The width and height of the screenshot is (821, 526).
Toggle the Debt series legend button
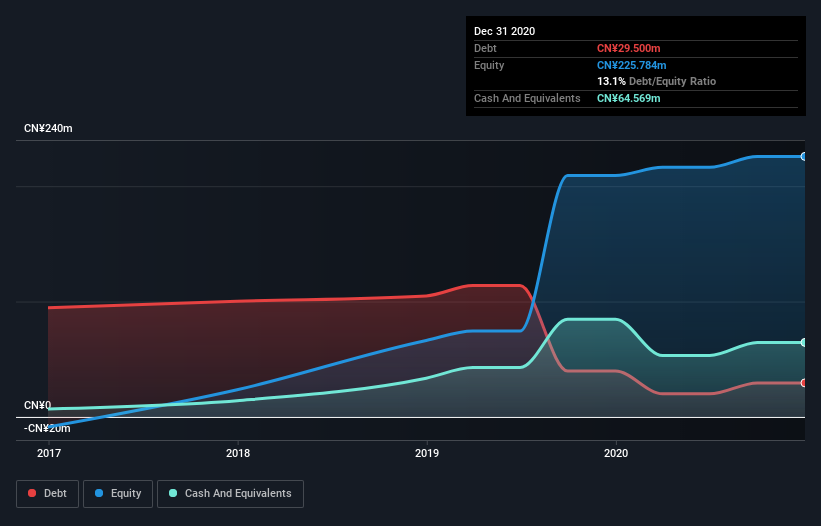coord(47,494)
